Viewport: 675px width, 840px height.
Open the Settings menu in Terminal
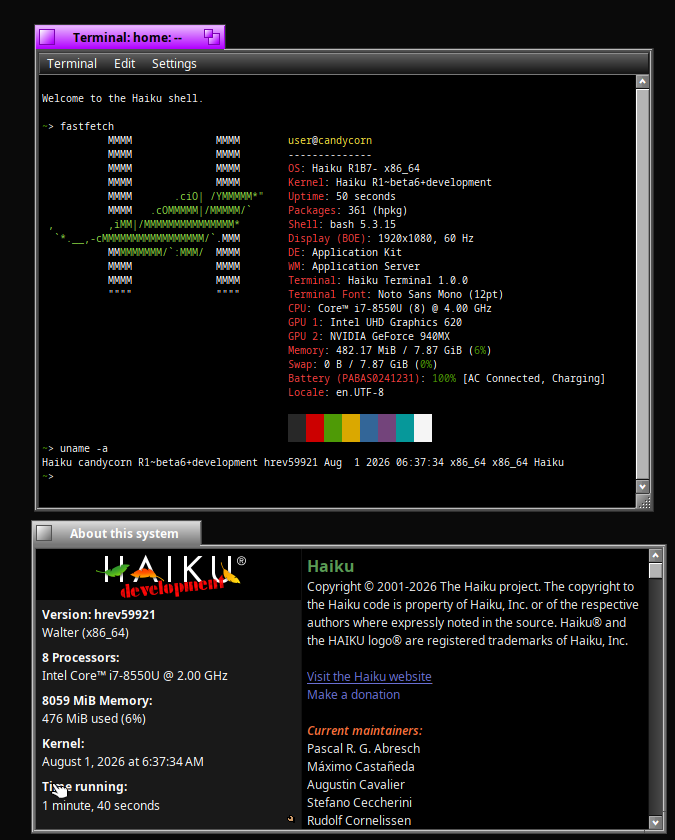174,64
